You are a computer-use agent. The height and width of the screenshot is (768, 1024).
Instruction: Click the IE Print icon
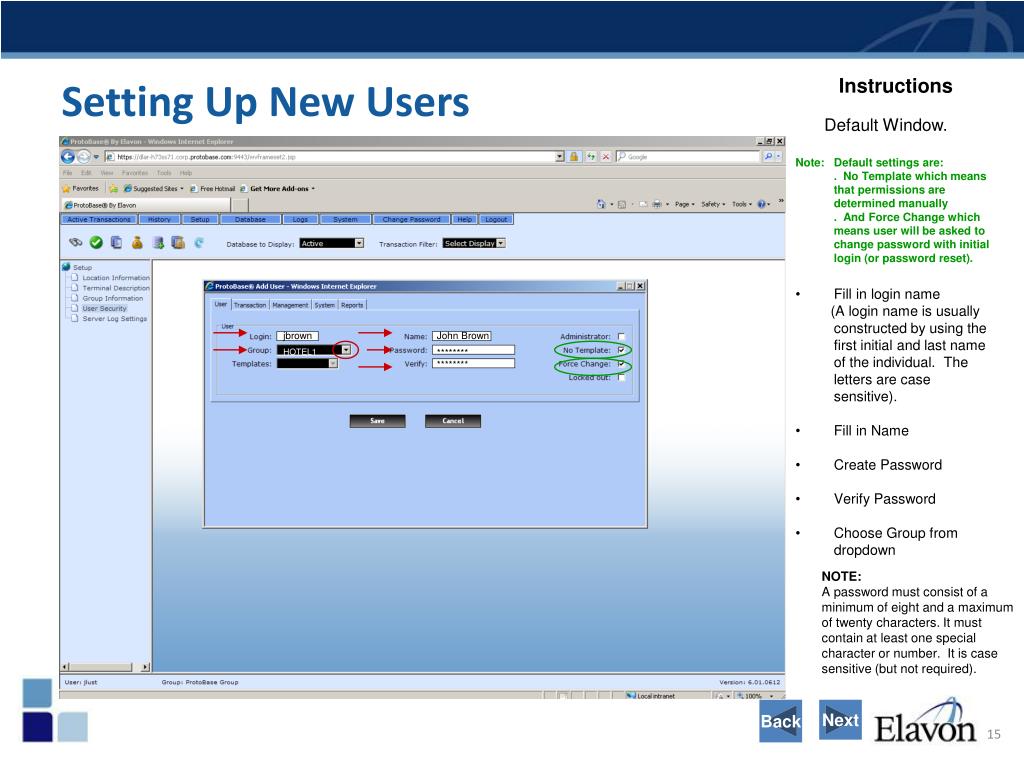click(657, 204)
